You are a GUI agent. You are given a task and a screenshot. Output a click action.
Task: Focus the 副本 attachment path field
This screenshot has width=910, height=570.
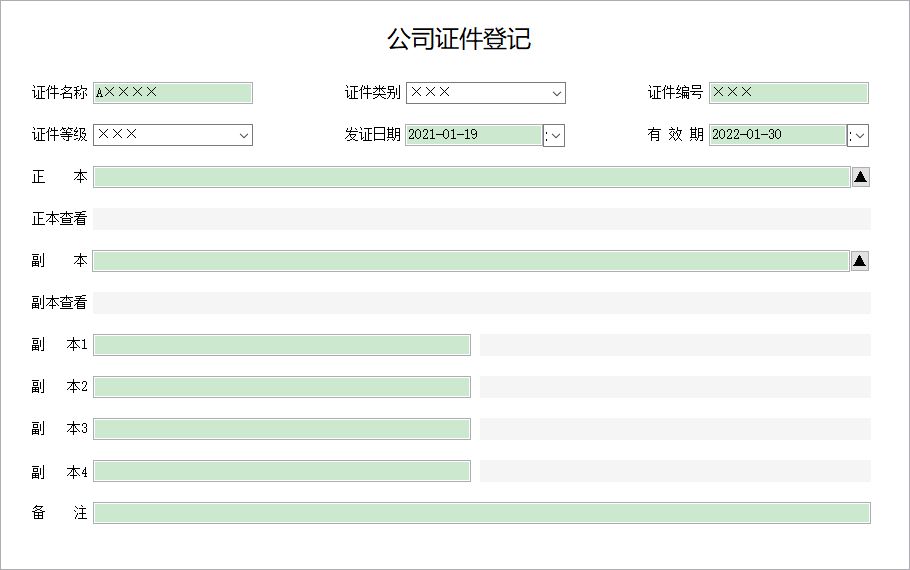pos(471,261)
